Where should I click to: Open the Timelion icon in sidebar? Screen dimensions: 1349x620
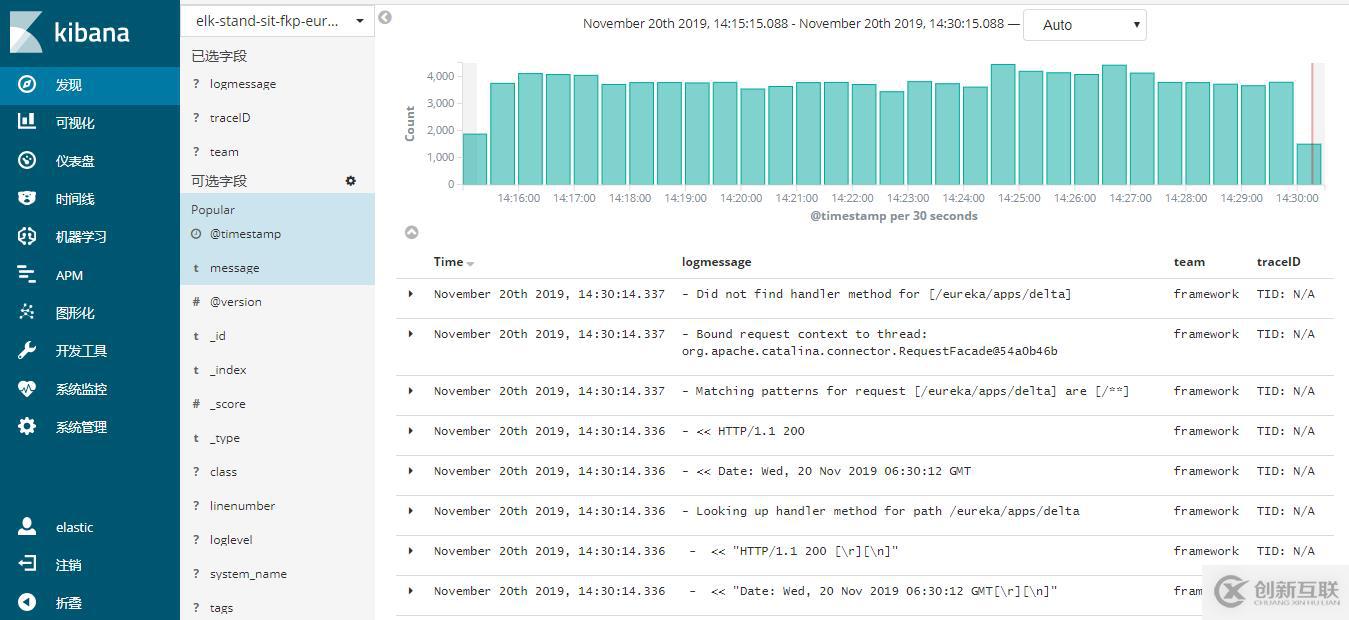(x=27, y=198)
